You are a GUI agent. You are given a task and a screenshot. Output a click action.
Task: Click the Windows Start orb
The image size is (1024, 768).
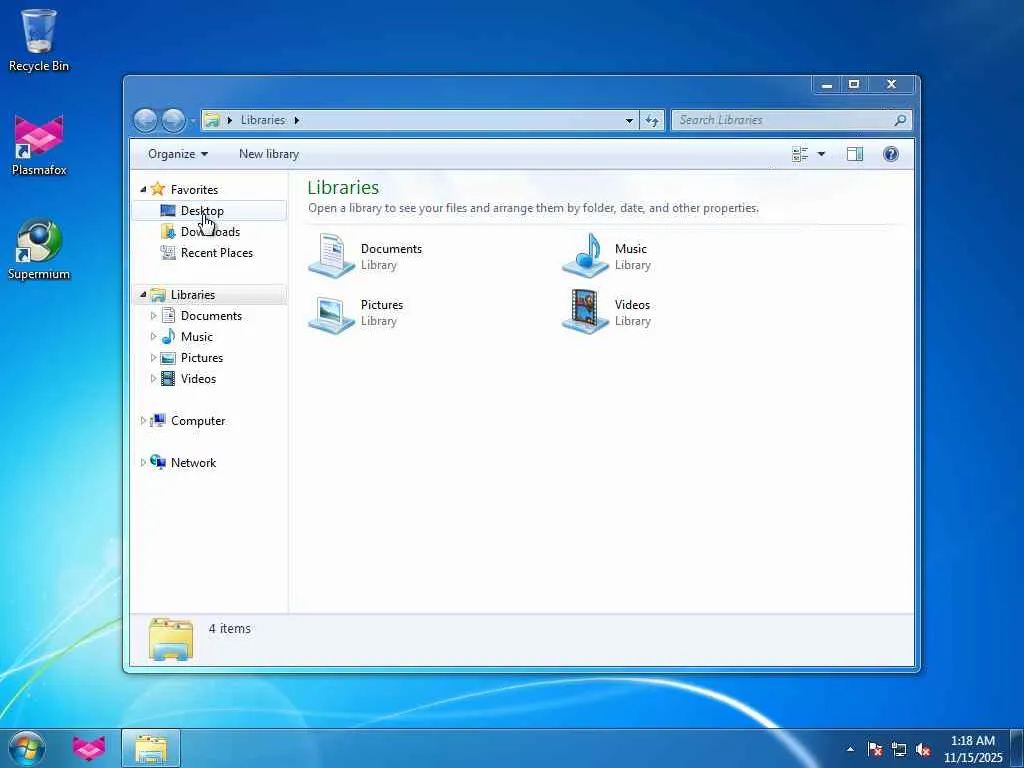(27, 748)
